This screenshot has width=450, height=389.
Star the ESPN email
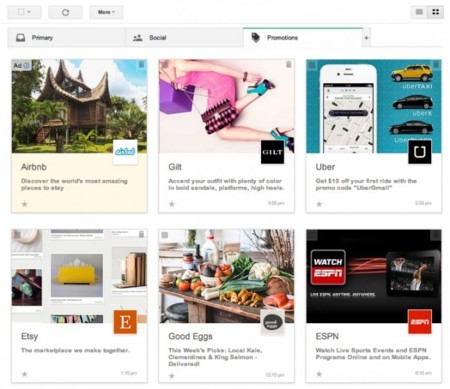tap(319, 374)
